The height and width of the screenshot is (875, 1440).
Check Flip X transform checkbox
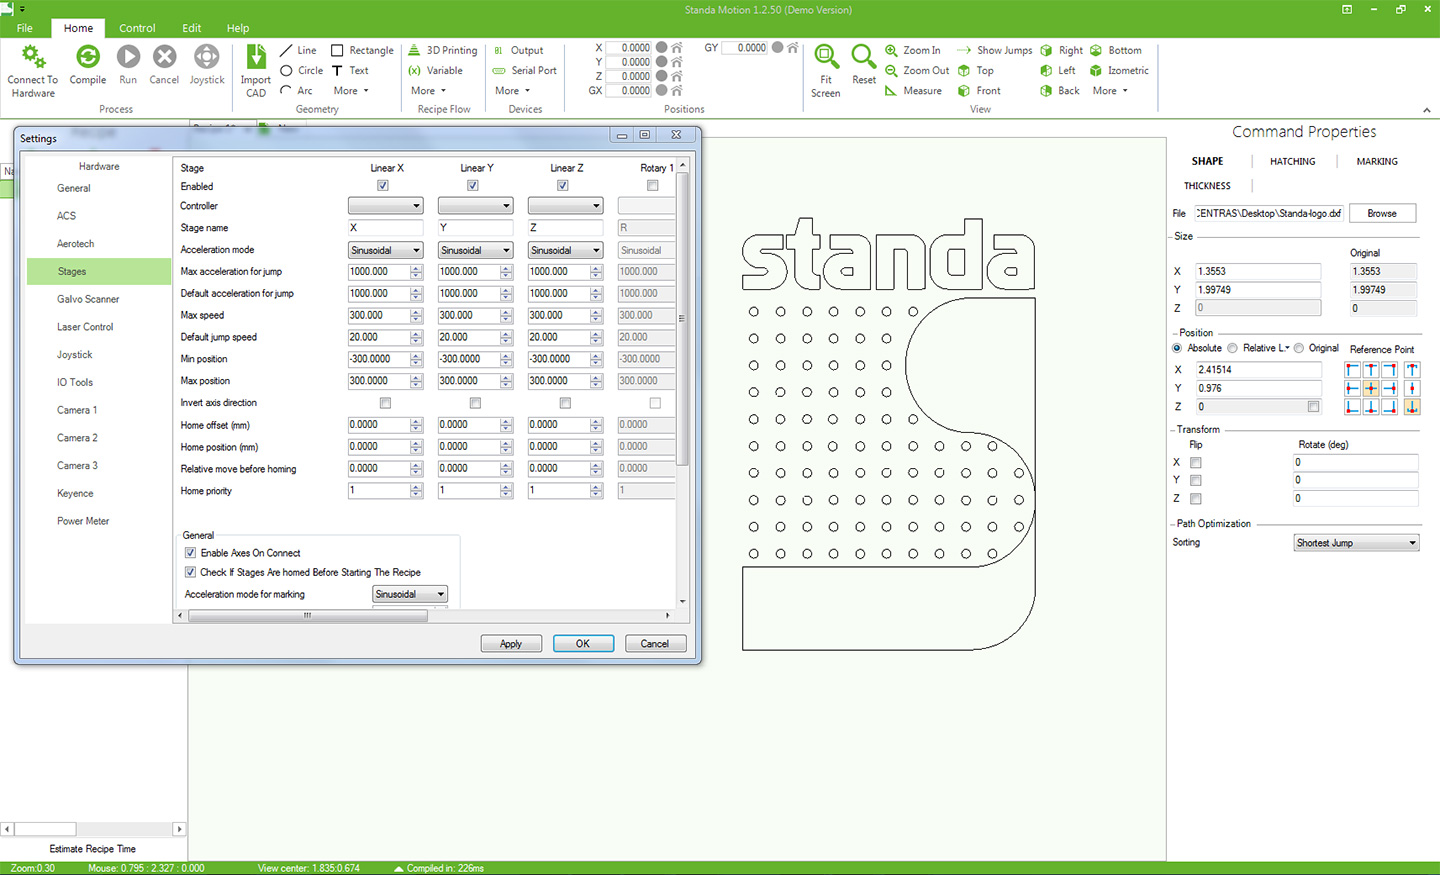[x=1196, y=462]
